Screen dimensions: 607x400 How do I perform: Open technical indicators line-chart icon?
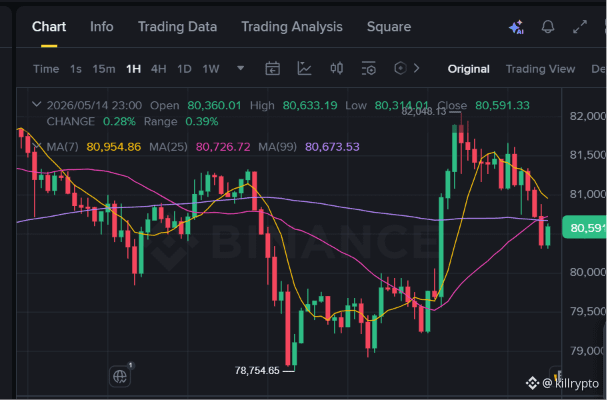(304, 69)
